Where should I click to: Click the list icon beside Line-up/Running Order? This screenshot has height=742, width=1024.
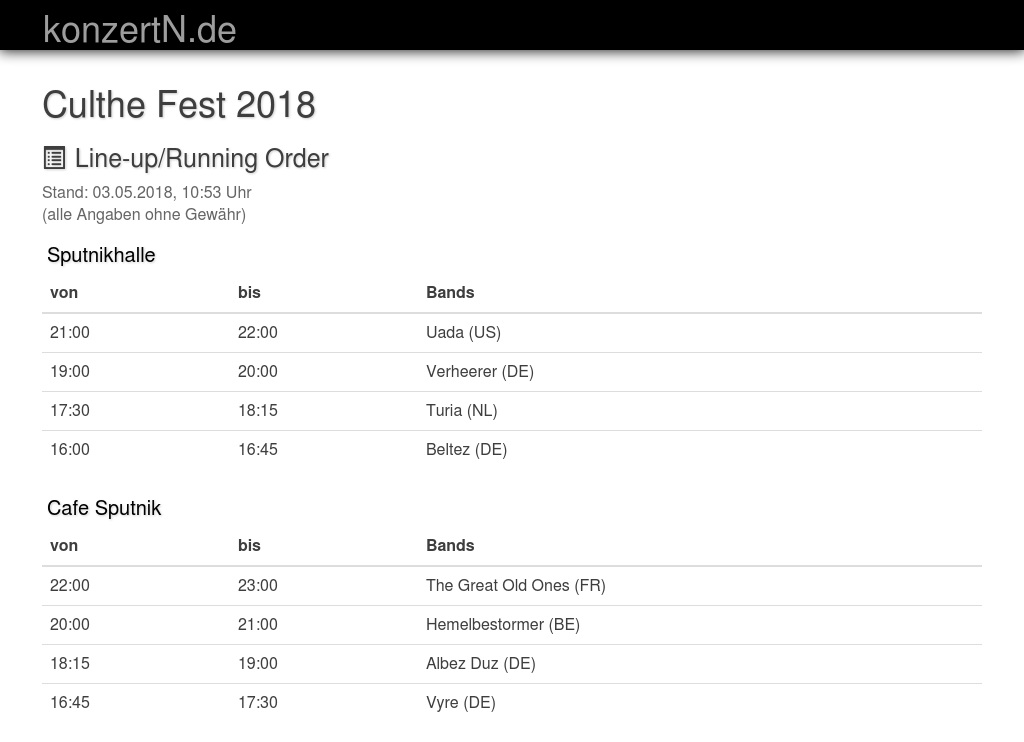coord(54,158)
